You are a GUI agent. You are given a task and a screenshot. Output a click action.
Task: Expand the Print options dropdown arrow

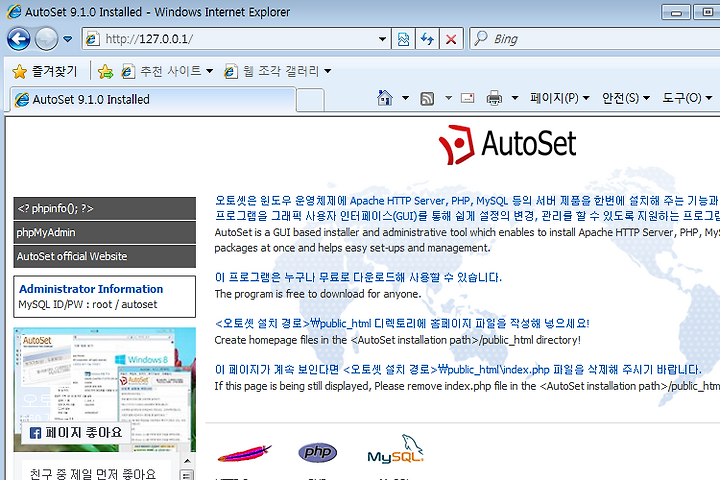[x=515, y=98]
